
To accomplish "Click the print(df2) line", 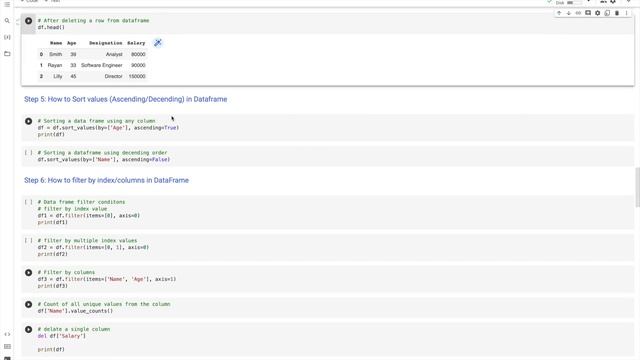I will click(53, 254).
